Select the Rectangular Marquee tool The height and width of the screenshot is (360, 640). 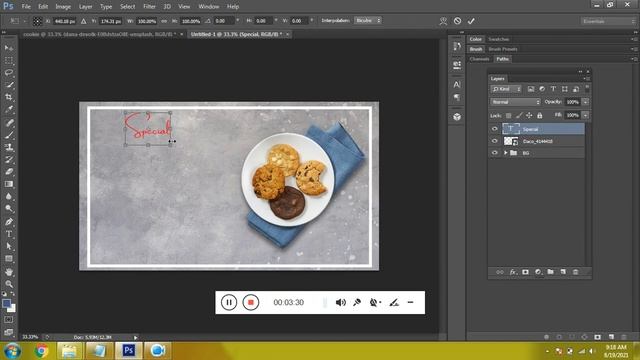9,60
